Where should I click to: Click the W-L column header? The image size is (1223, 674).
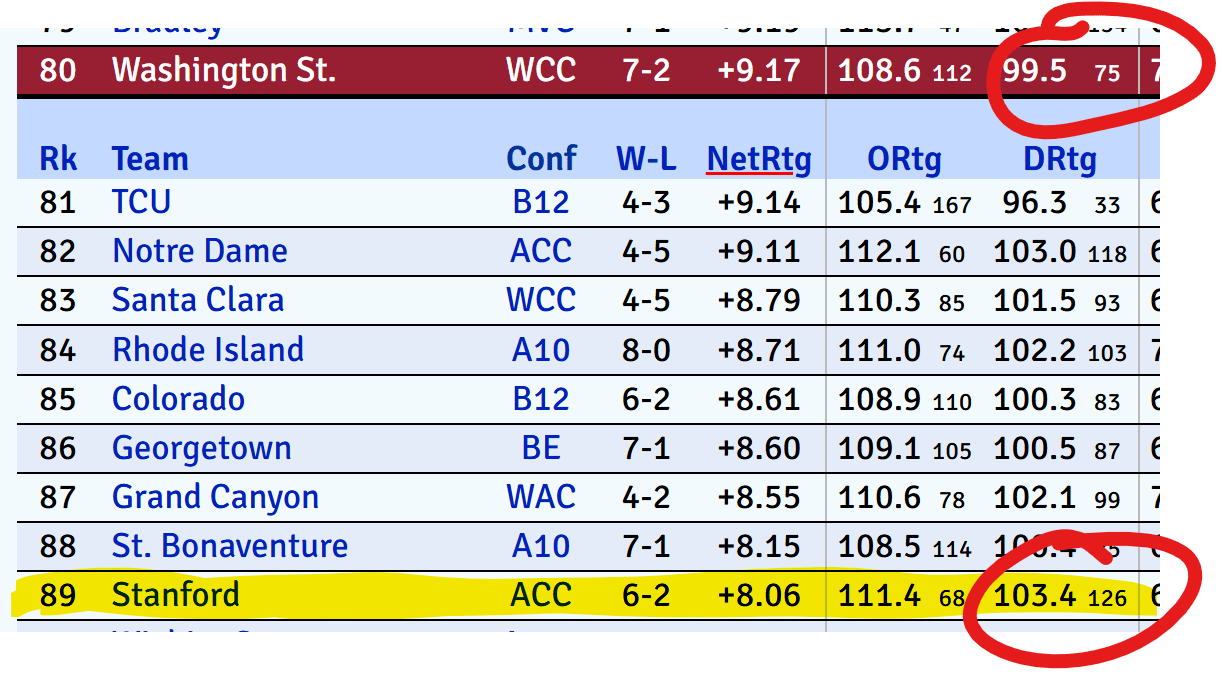point(646,159)
